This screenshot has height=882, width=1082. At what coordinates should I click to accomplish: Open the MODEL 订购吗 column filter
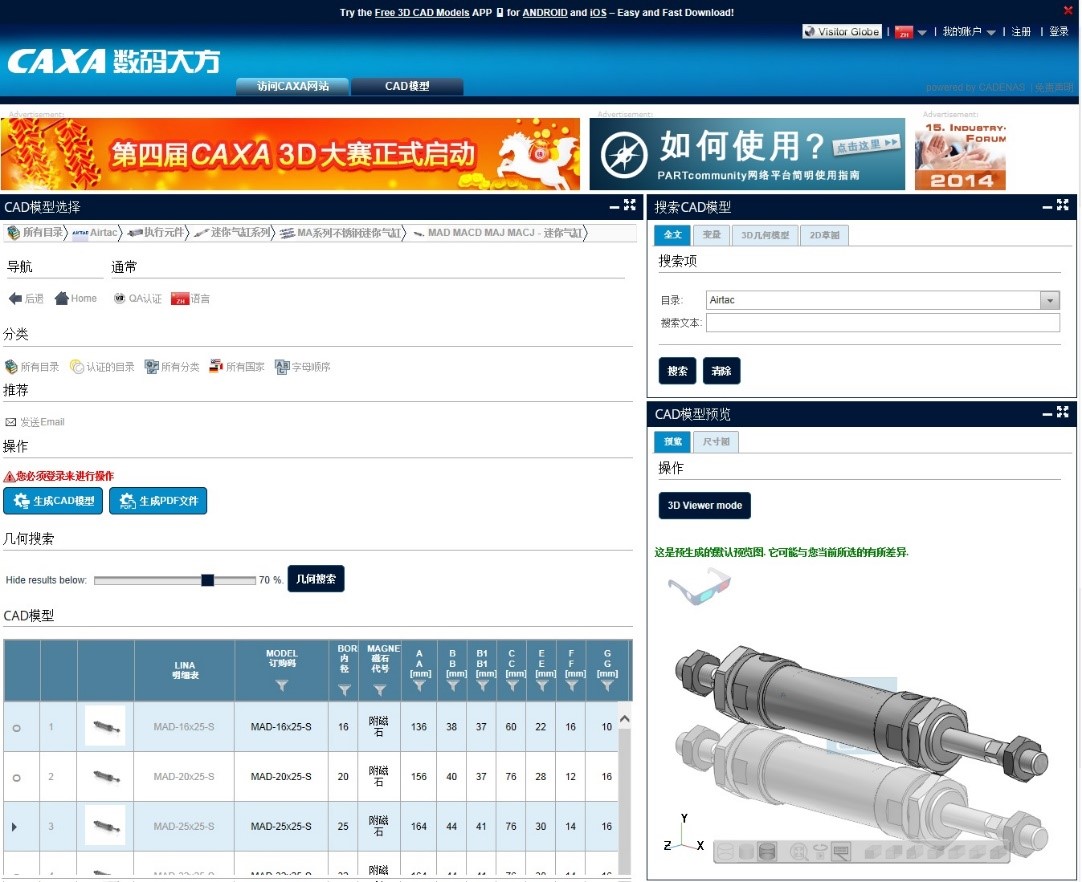coord(280,685)
